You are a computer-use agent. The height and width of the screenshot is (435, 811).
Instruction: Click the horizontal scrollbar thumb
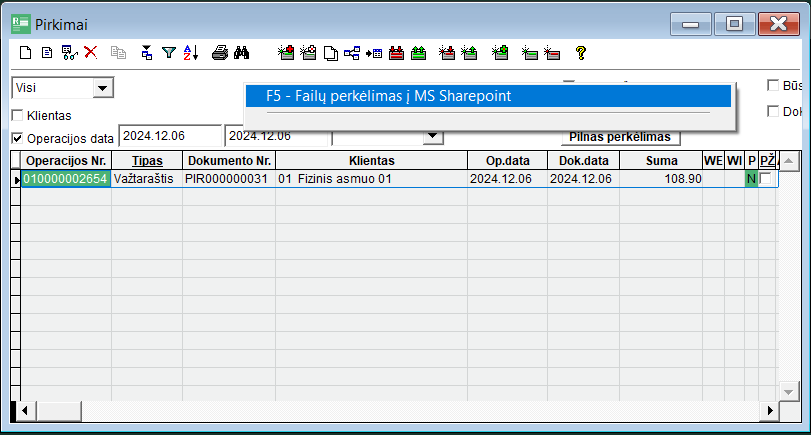pos(58,411)
